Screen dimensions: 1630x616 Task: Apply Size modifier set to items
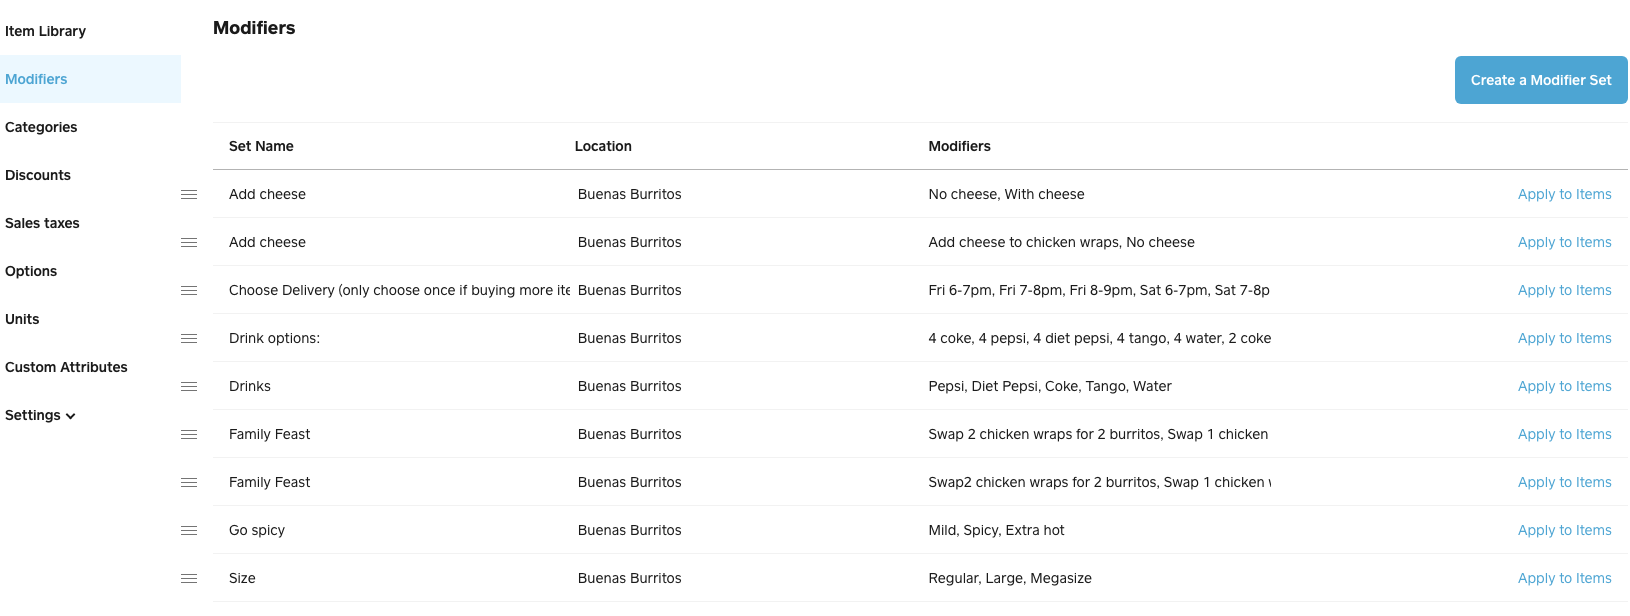(1564, 578)
